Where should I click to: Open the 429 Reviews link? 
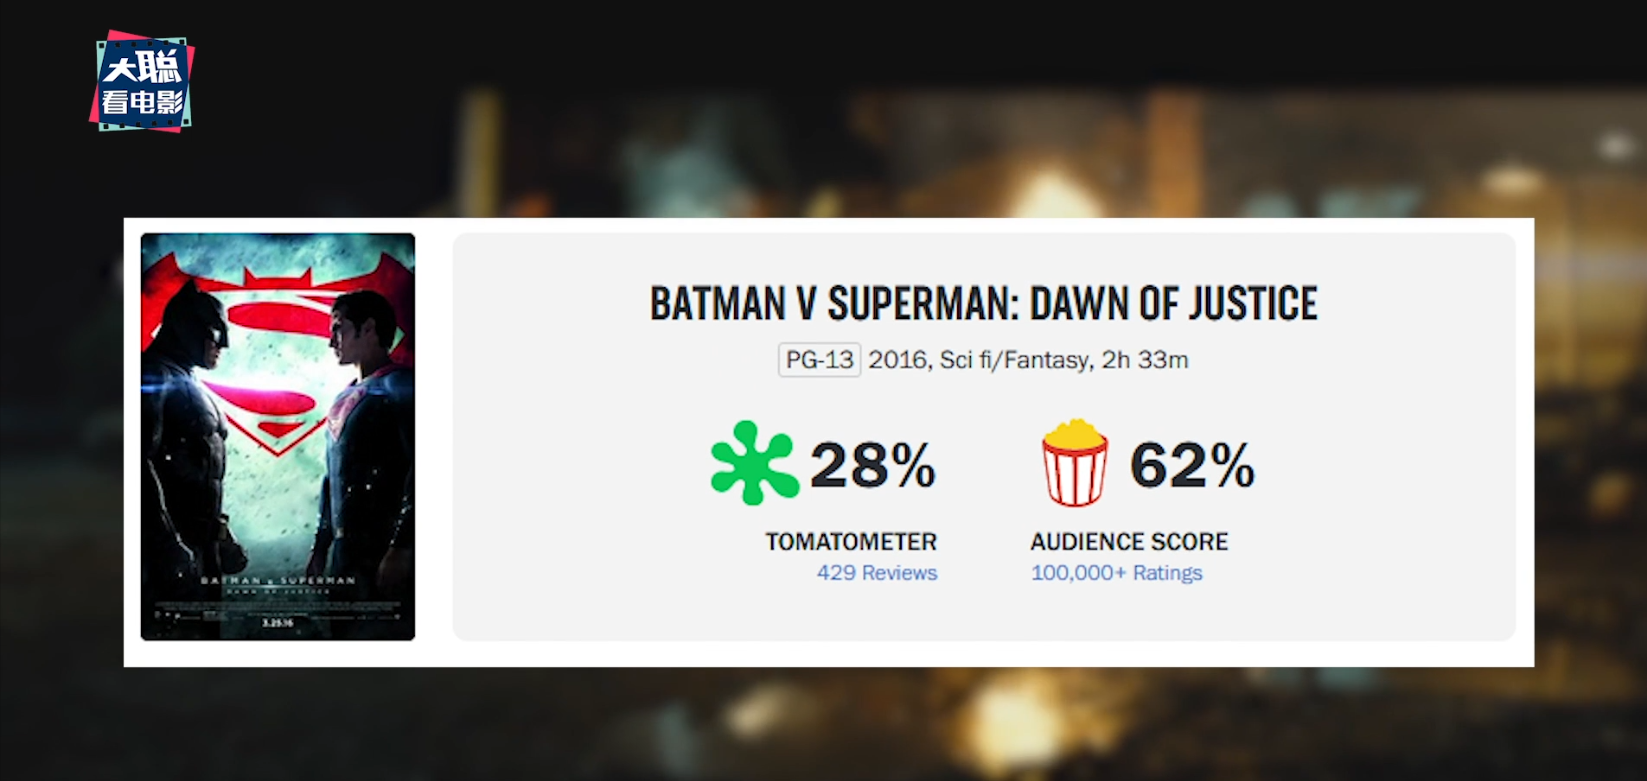877,573
